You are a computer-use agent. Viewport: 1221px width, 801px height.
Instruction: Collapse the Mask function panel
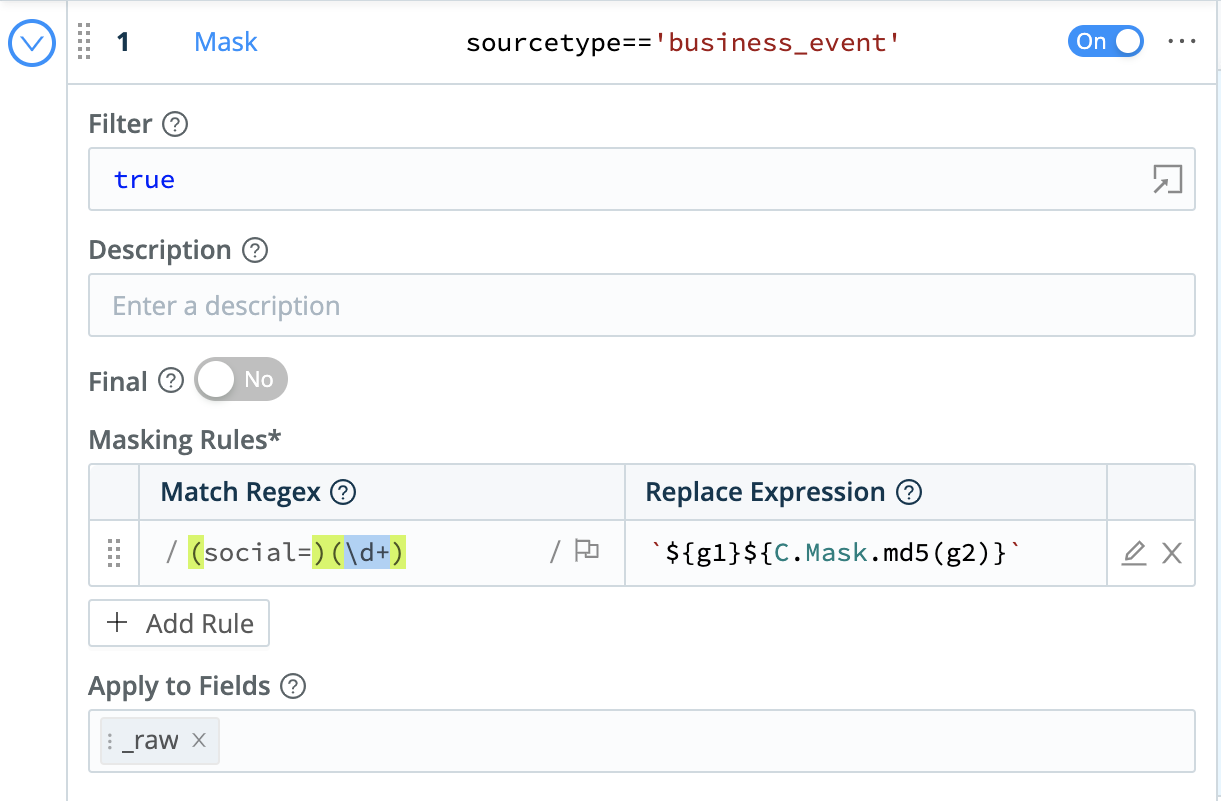click(31, 43)
